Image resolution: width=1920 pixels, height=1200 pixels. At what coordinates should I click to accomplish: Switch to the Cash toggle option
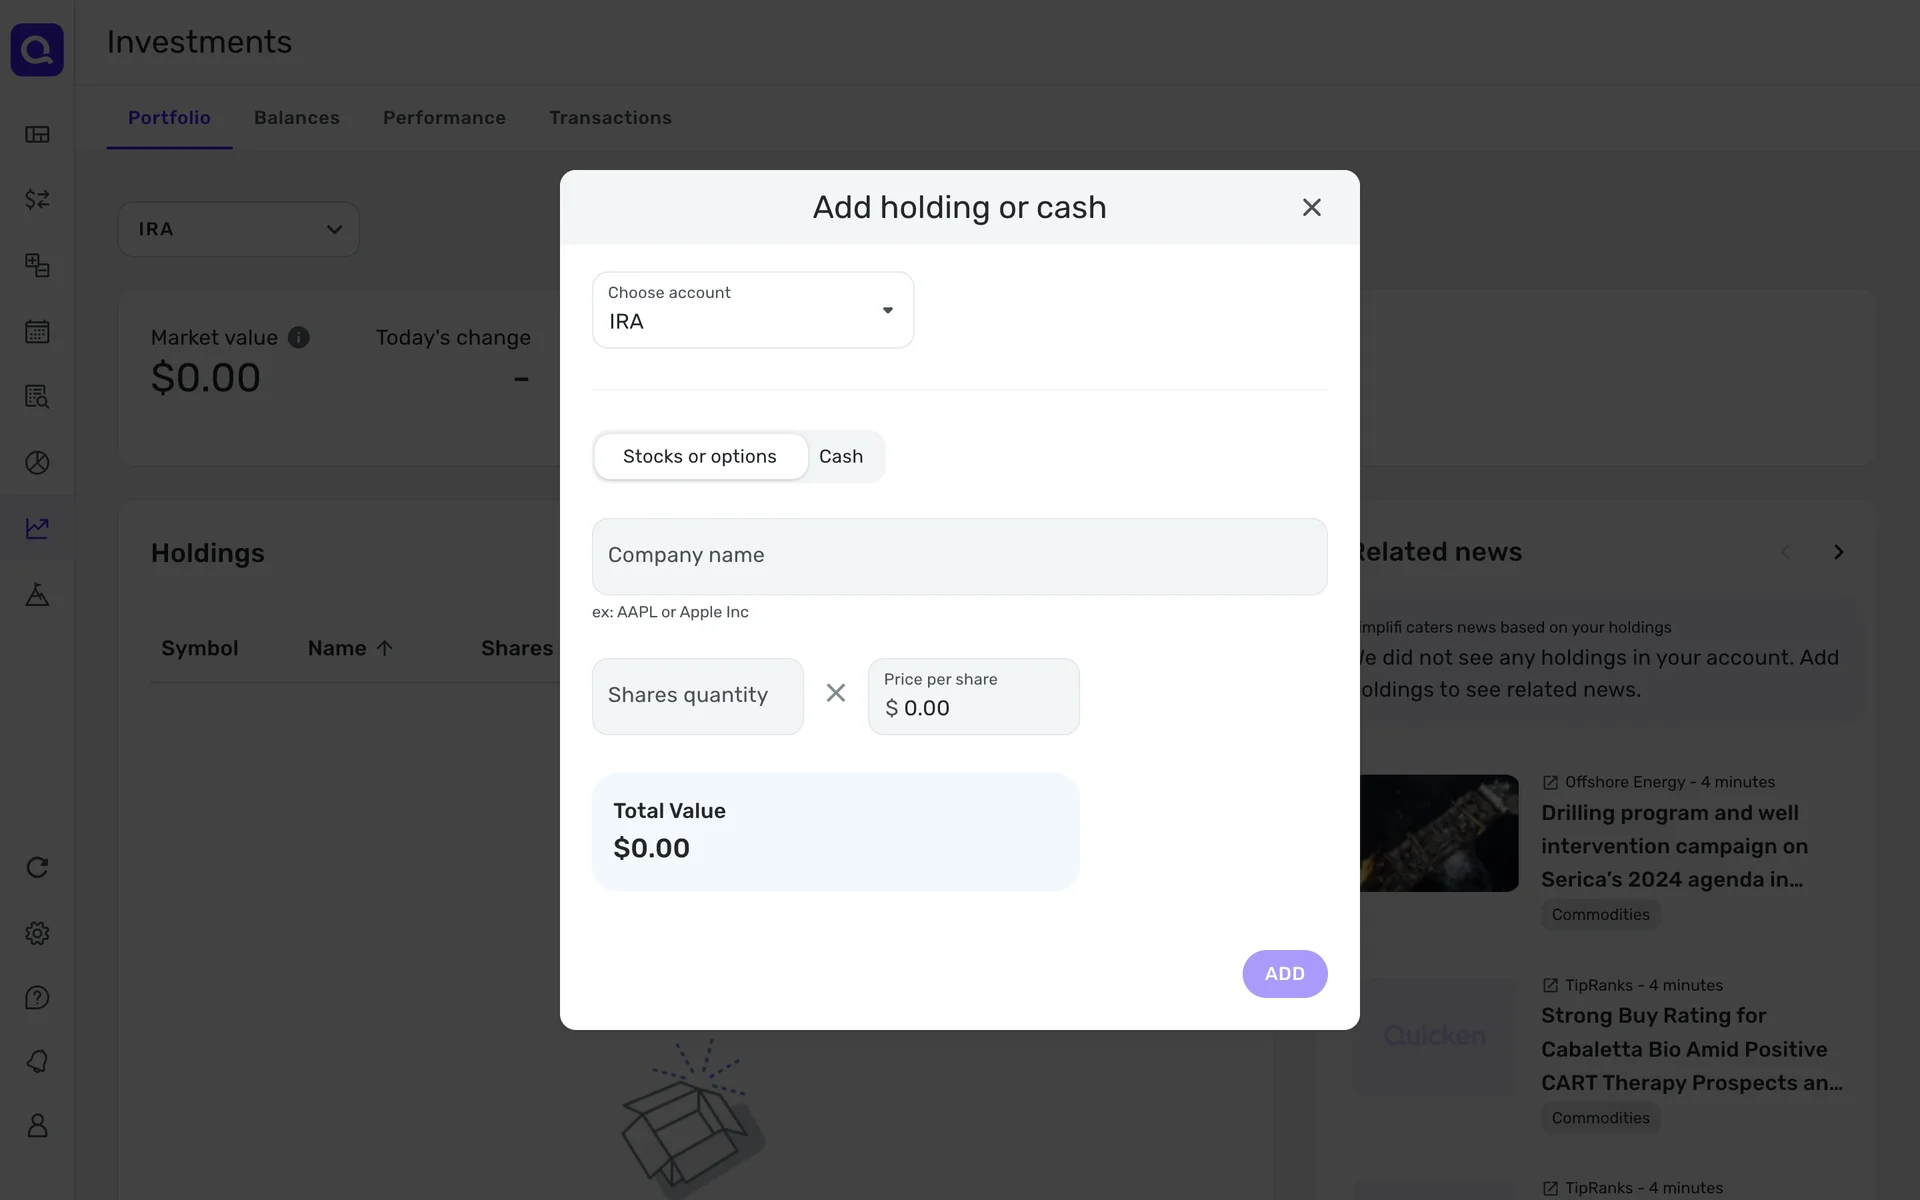pyautogui.click(x=841, y=456)
